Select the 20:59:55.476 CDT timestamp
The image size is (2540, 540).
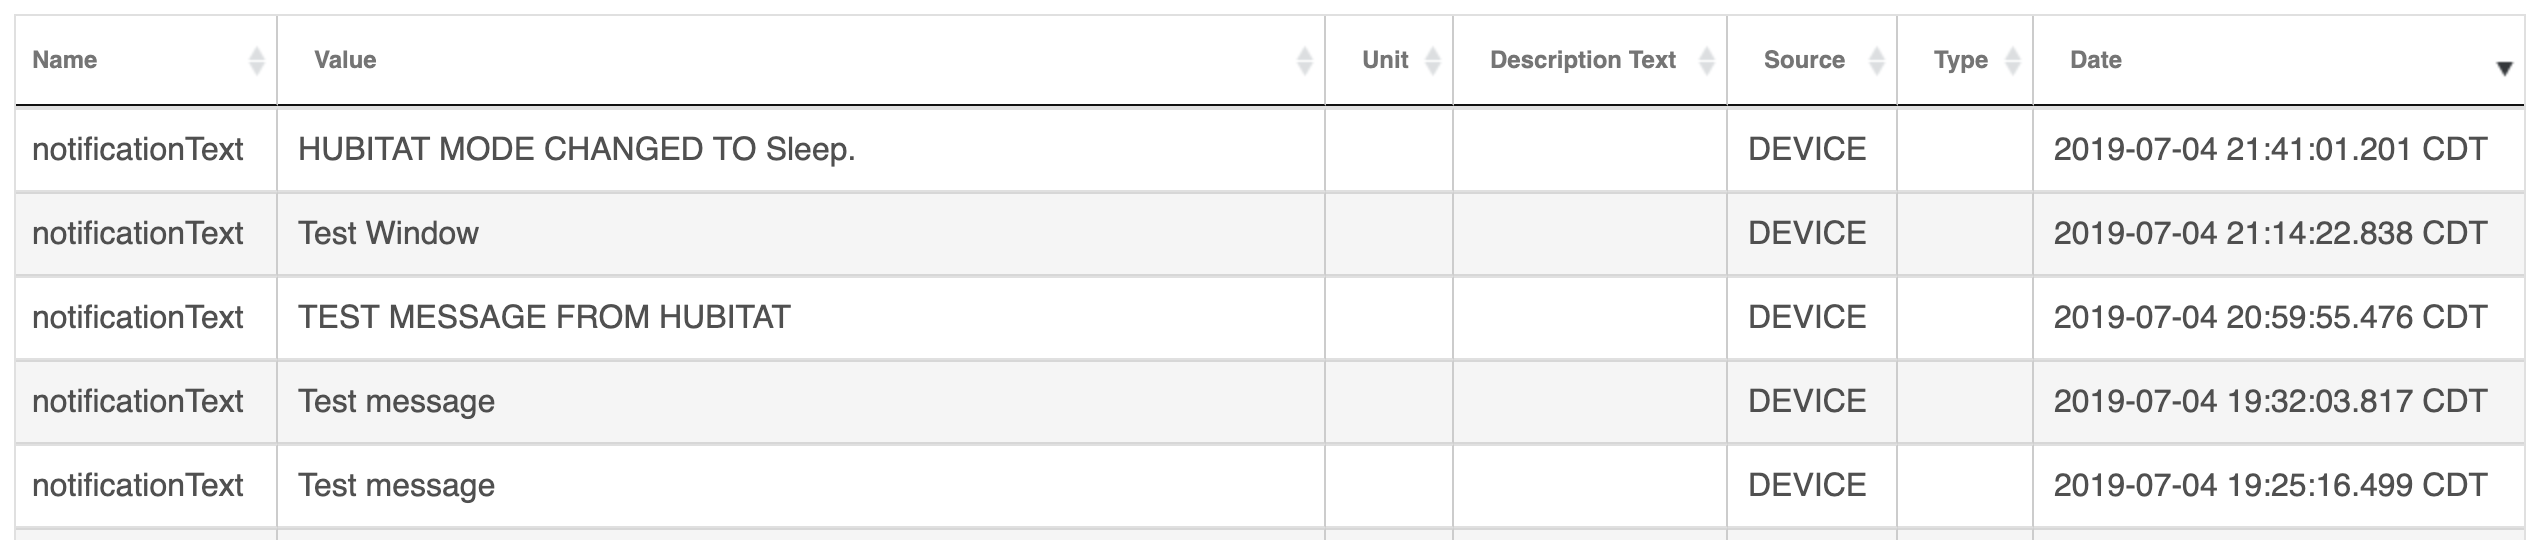(x=2270, y=317)
